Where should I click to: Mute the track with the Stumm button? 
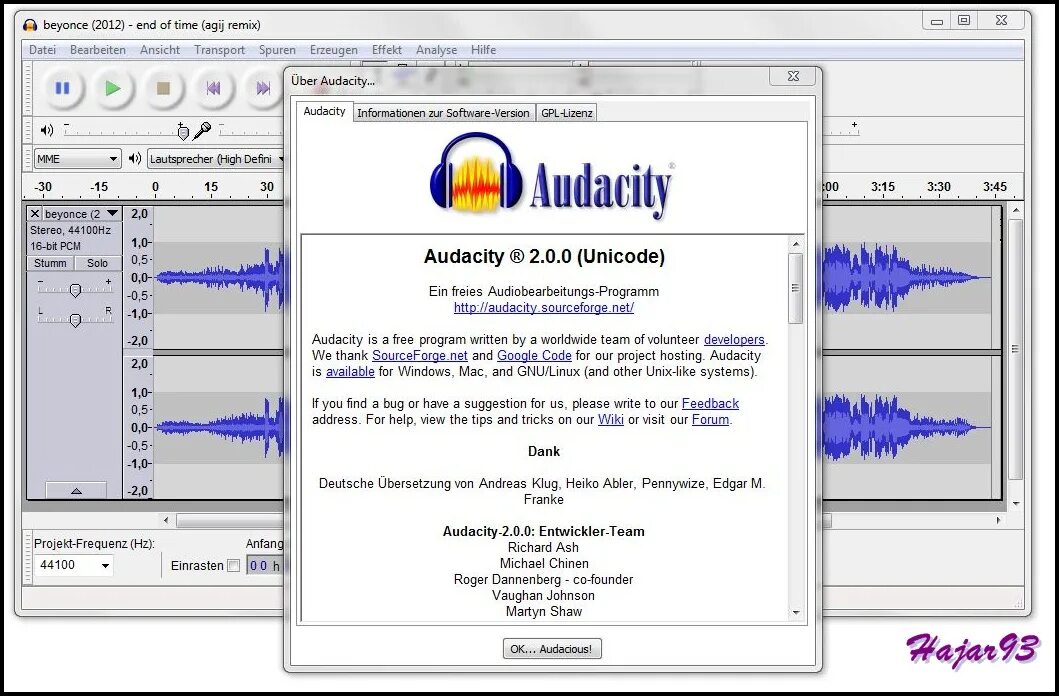[x=50, y=263]
